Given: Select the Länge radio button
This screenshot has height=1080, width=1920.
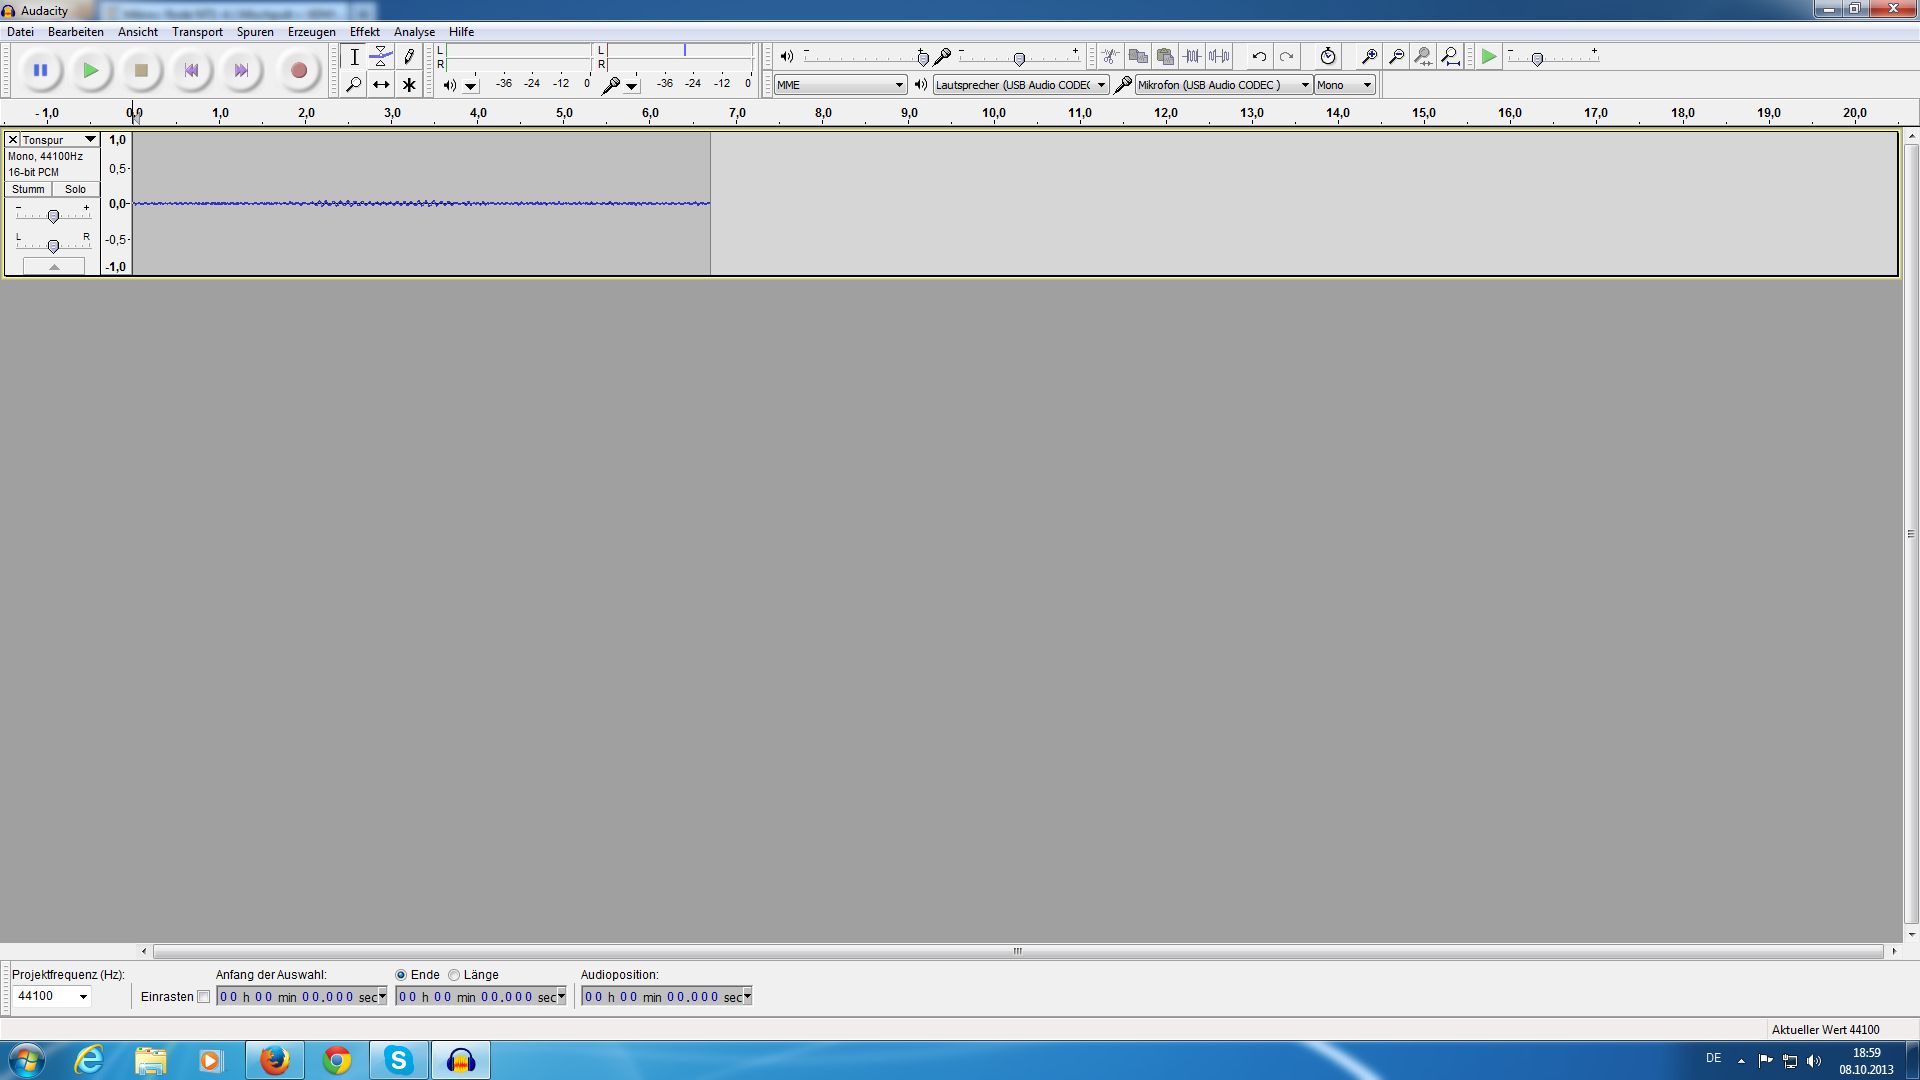Looking at the screenshot, I should pyautogui.click(x=454, y=975).
